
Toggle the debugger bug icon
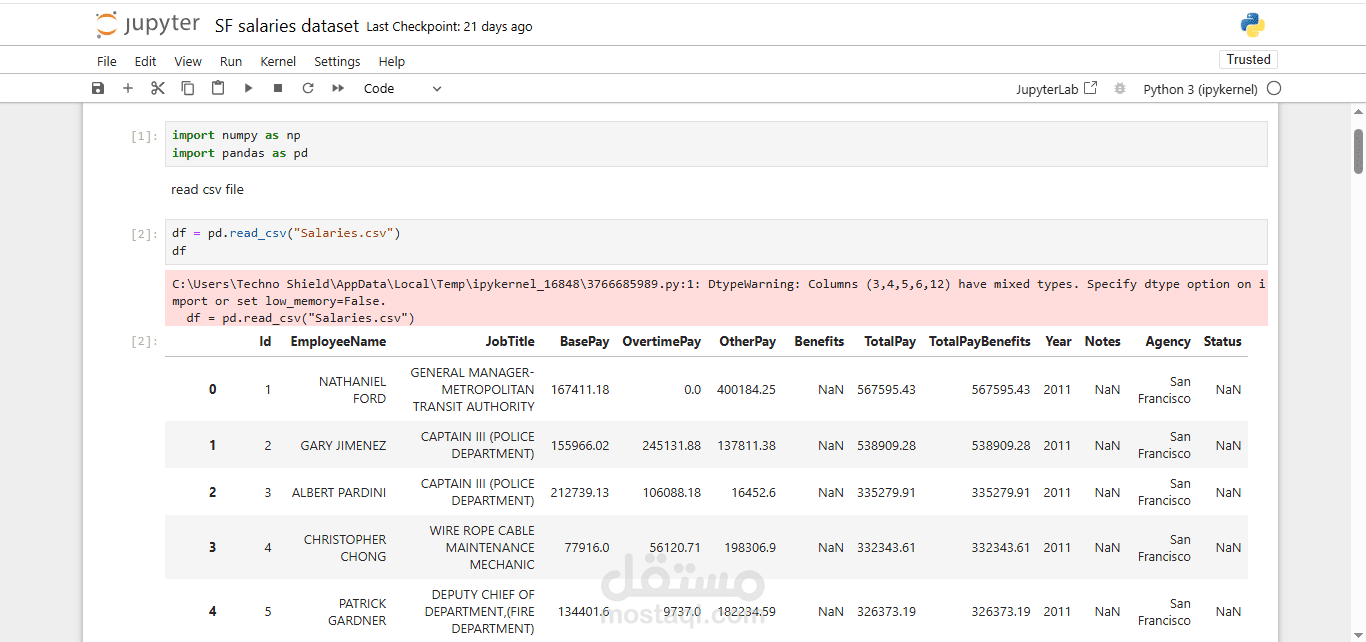tap(1120, 88)
